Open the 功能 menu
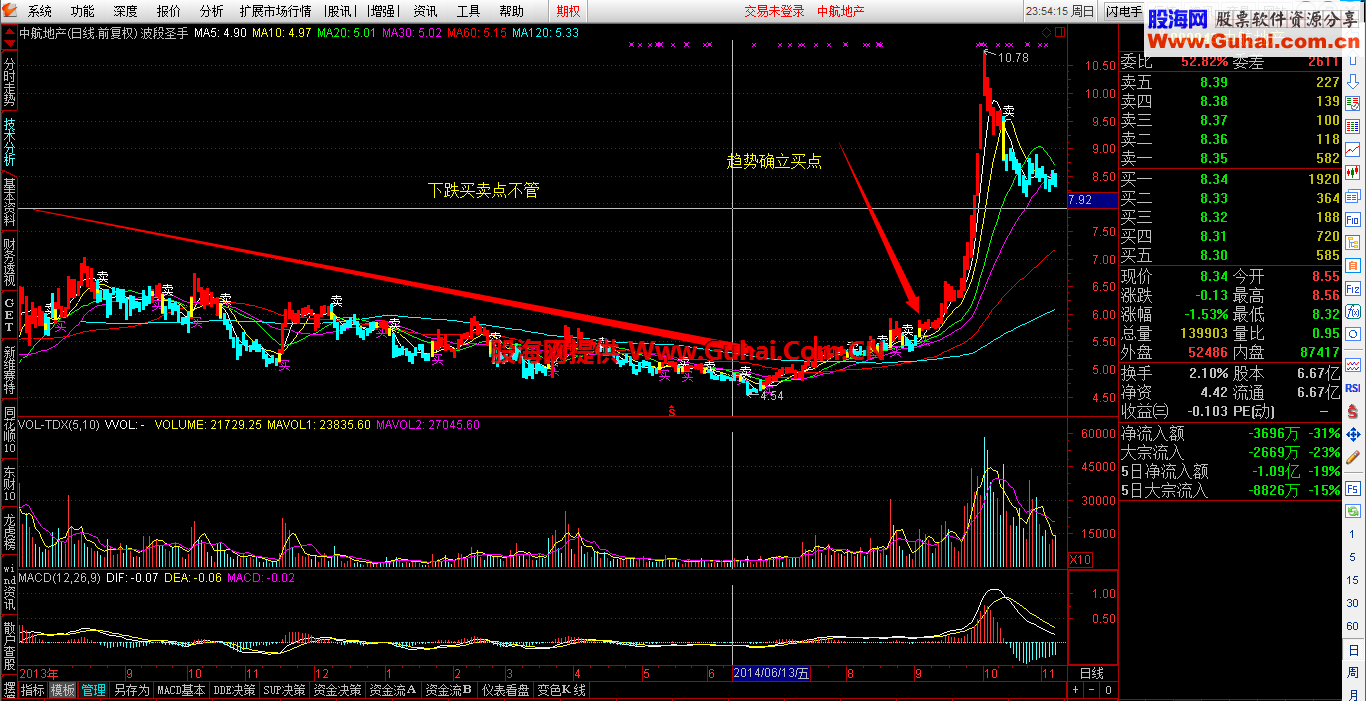The height and width of the screenshot is (701, 1366). (83, 11)
